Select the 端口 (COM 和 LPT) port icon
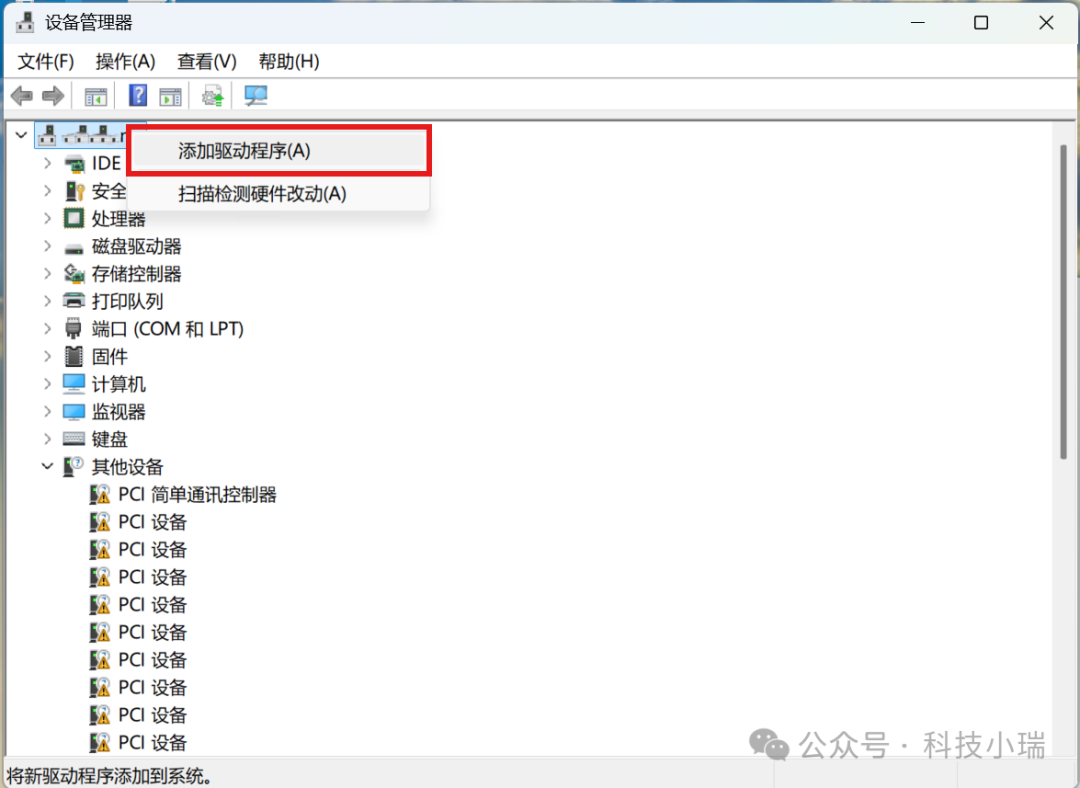Viewport: 1080px width, 788px height. (x=73, y=329)
